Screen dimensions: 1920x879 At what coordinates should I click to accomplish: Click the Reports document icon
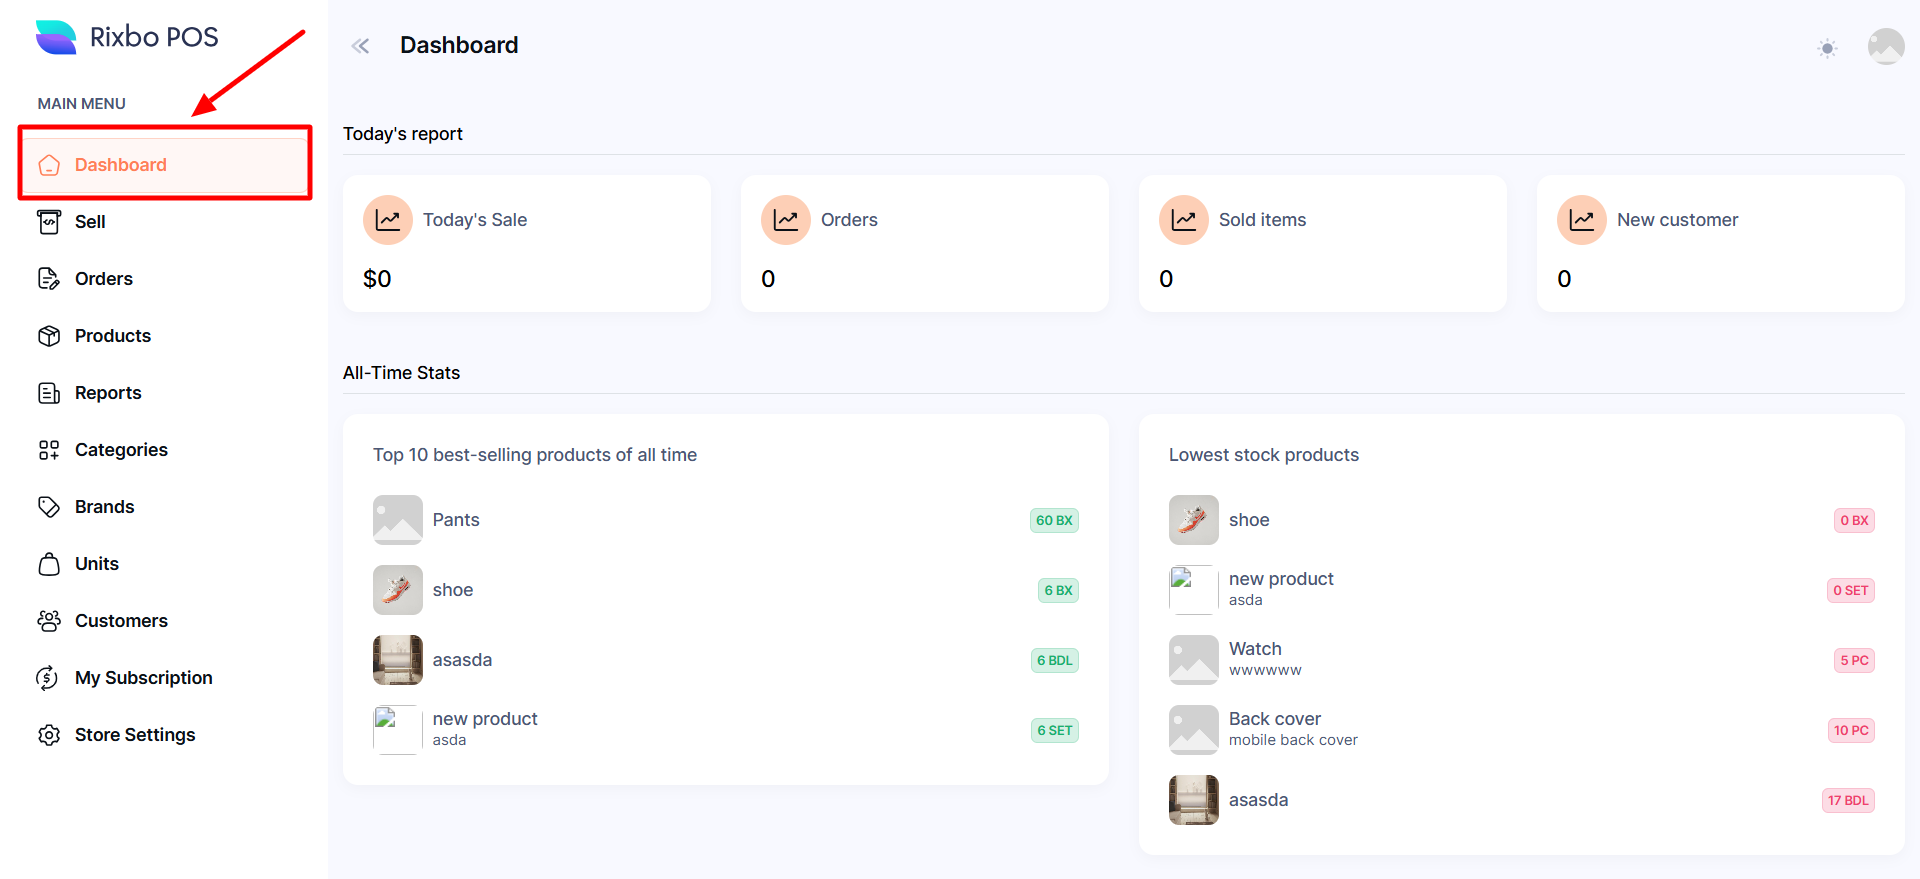[x=49, y=393]
